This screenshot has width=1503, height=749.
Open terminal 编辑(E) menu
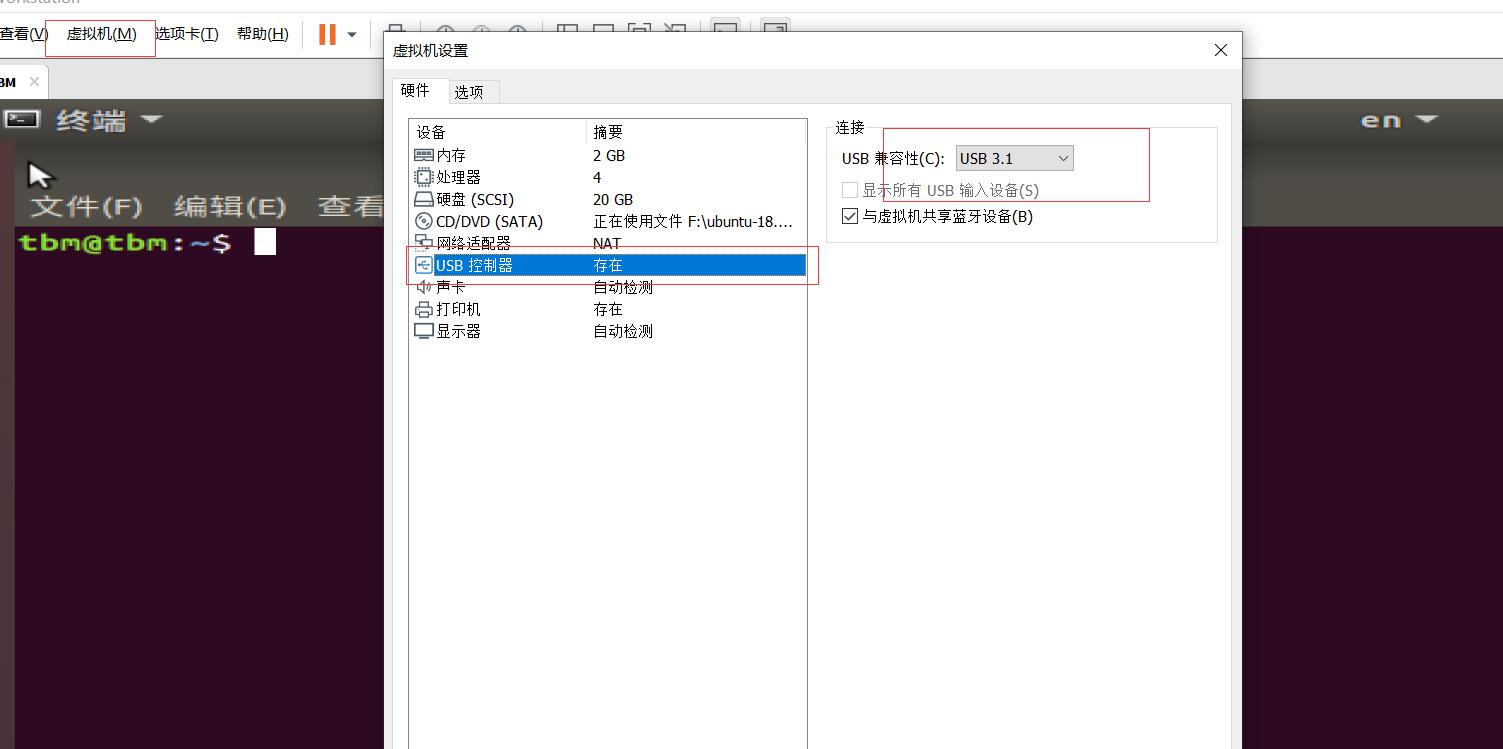point(230,206)
